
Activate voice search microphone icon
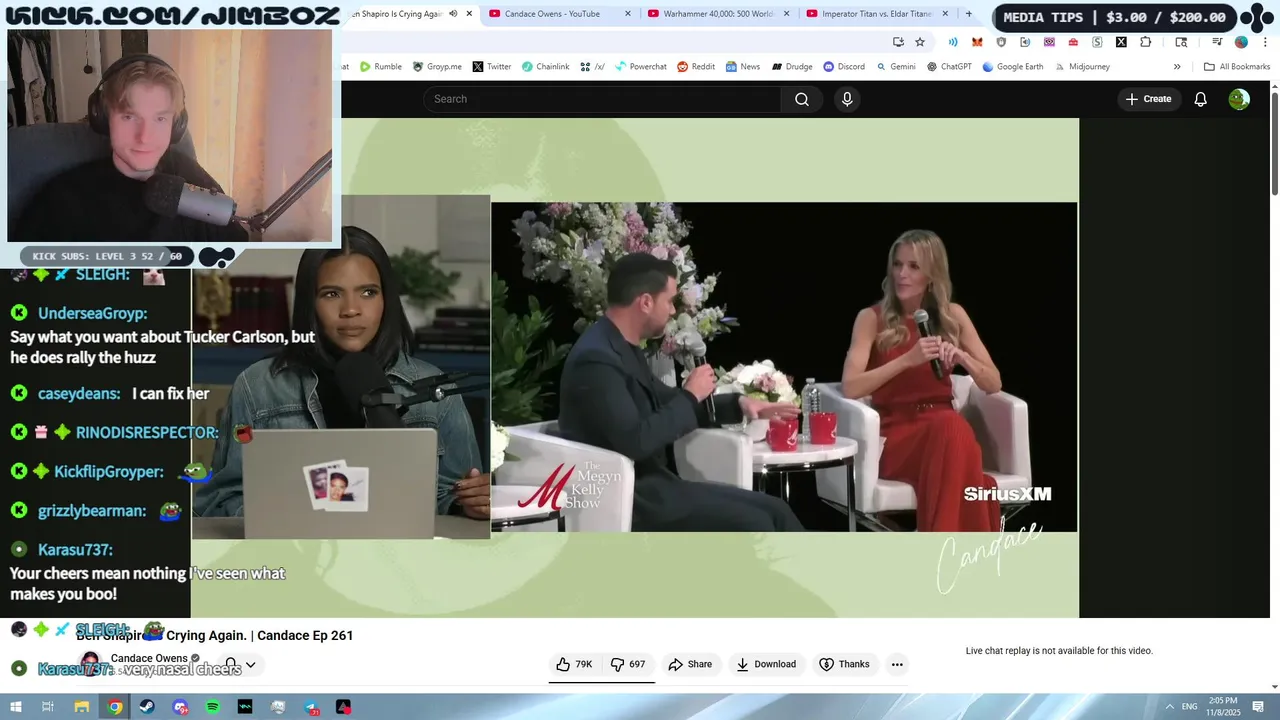click(x=847, y=99)
